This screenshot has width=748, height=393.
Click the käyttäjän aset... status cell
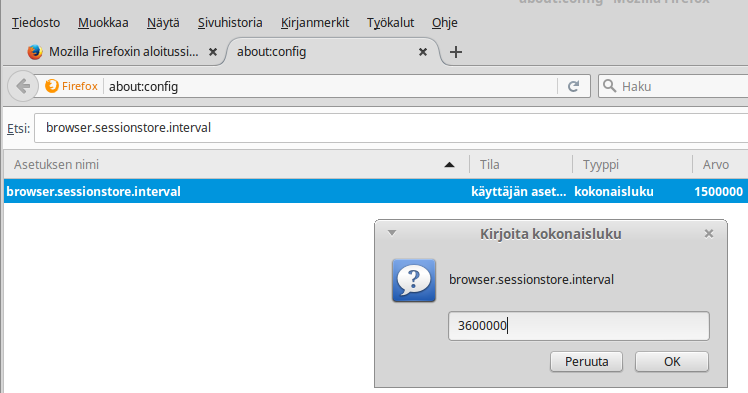(x=519, y=192)
